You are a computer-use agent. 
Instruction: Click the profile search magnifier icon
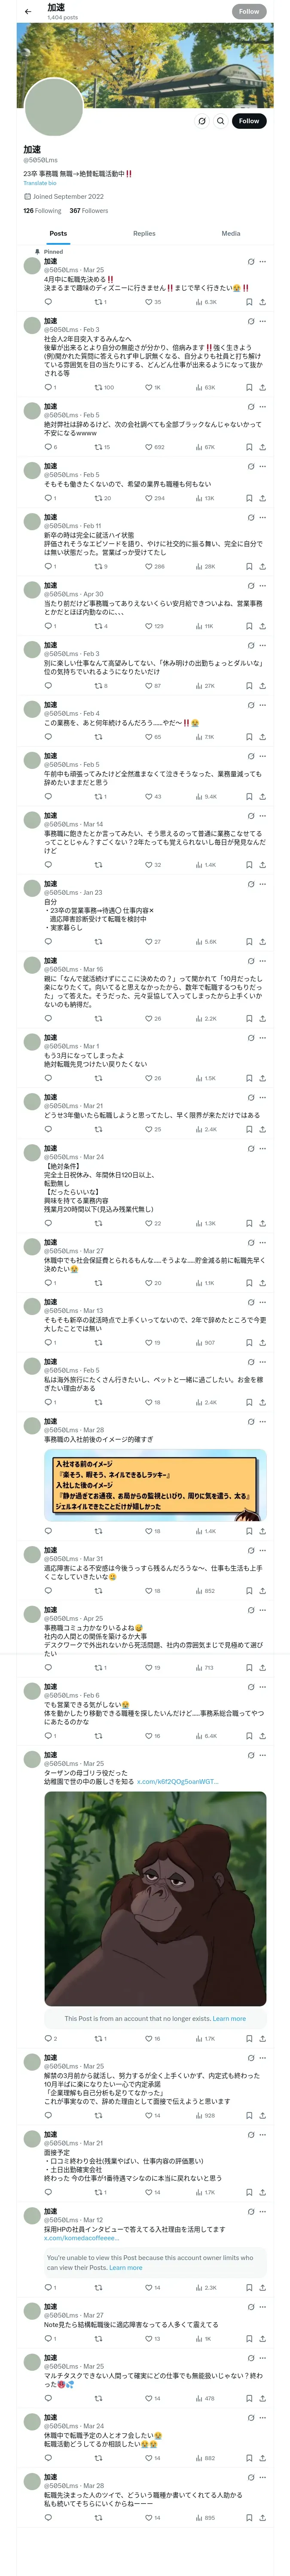[x=220, y=121]
